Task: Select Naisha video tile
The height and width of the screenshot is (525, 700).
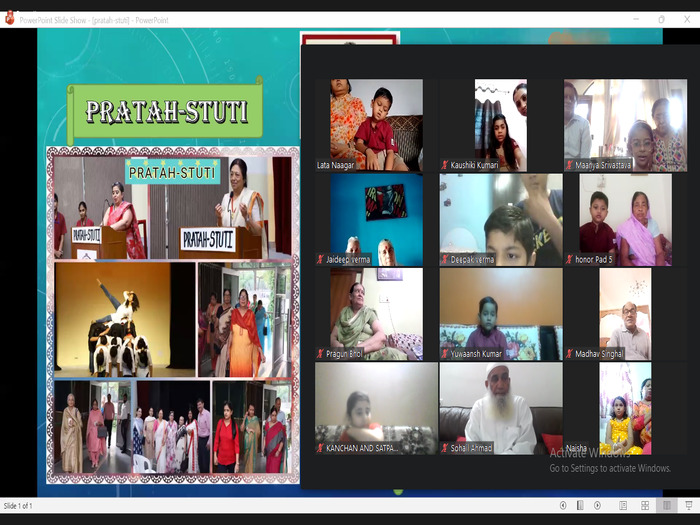Action: coord(625,408)
